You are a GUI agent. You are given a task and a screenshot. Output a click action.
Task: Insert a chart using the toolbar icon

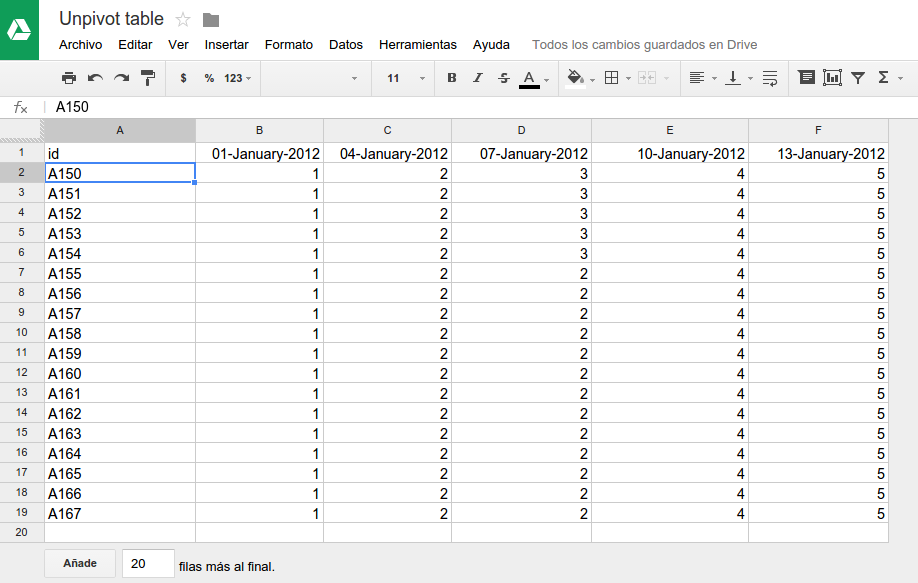(x=832, y=78)
